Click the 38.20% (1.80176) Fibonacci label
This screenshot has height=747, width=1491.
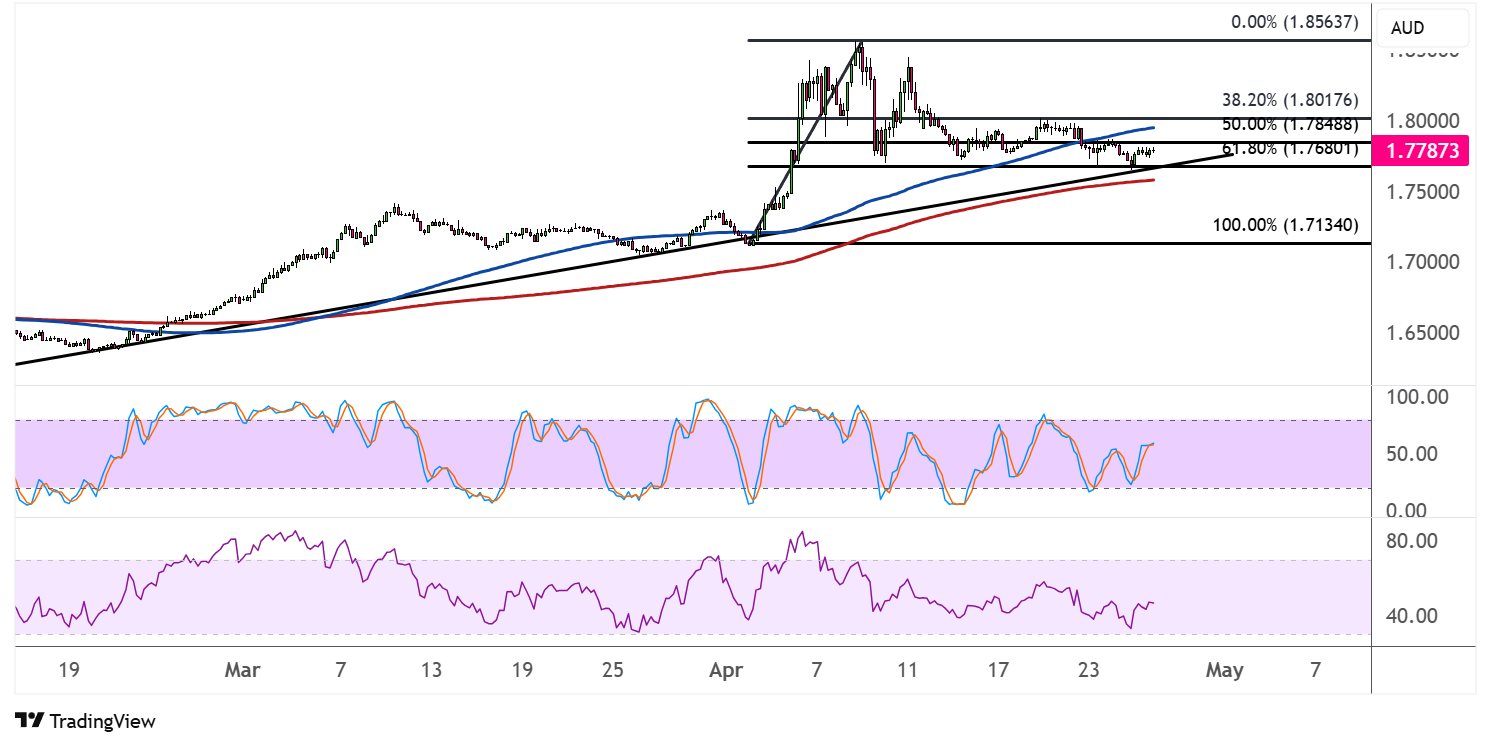pyautogui.click(x=1290, y=100)
